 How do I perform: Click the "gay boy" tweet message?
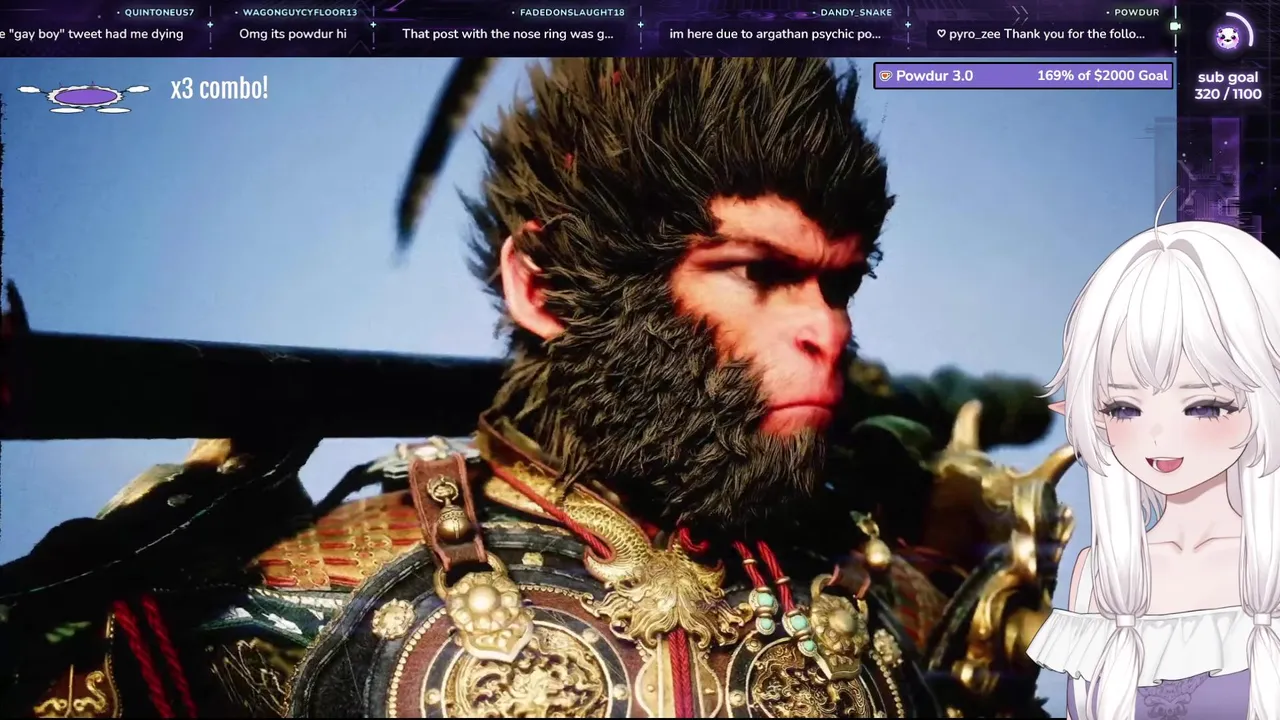tap(92, 34)
